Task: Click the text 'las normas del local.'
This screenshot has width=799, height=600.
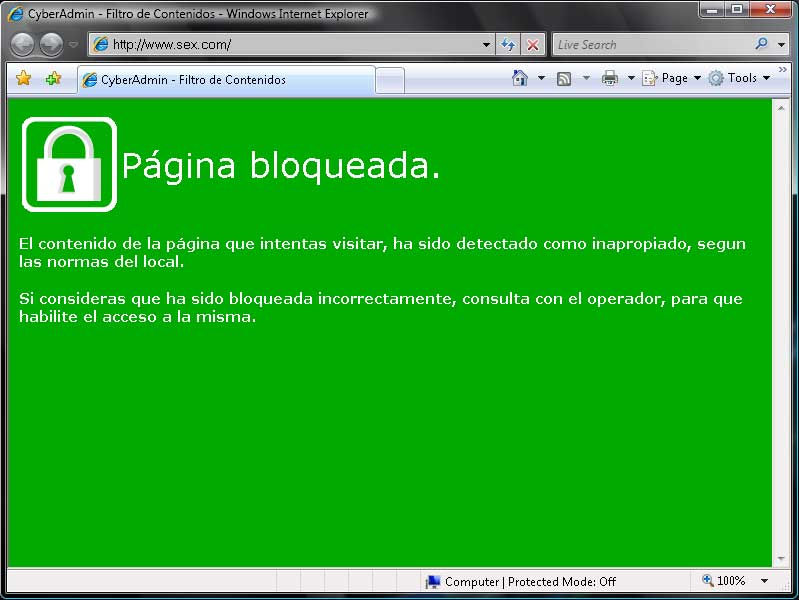Action: click(101, 262)
